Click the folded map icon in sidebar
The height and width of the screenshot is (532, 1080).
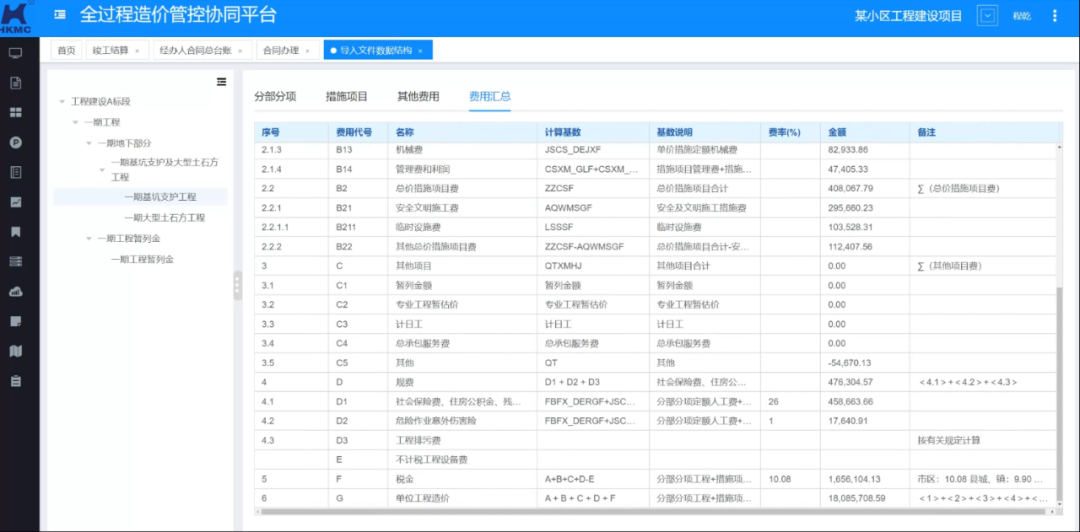pos(16,351)
